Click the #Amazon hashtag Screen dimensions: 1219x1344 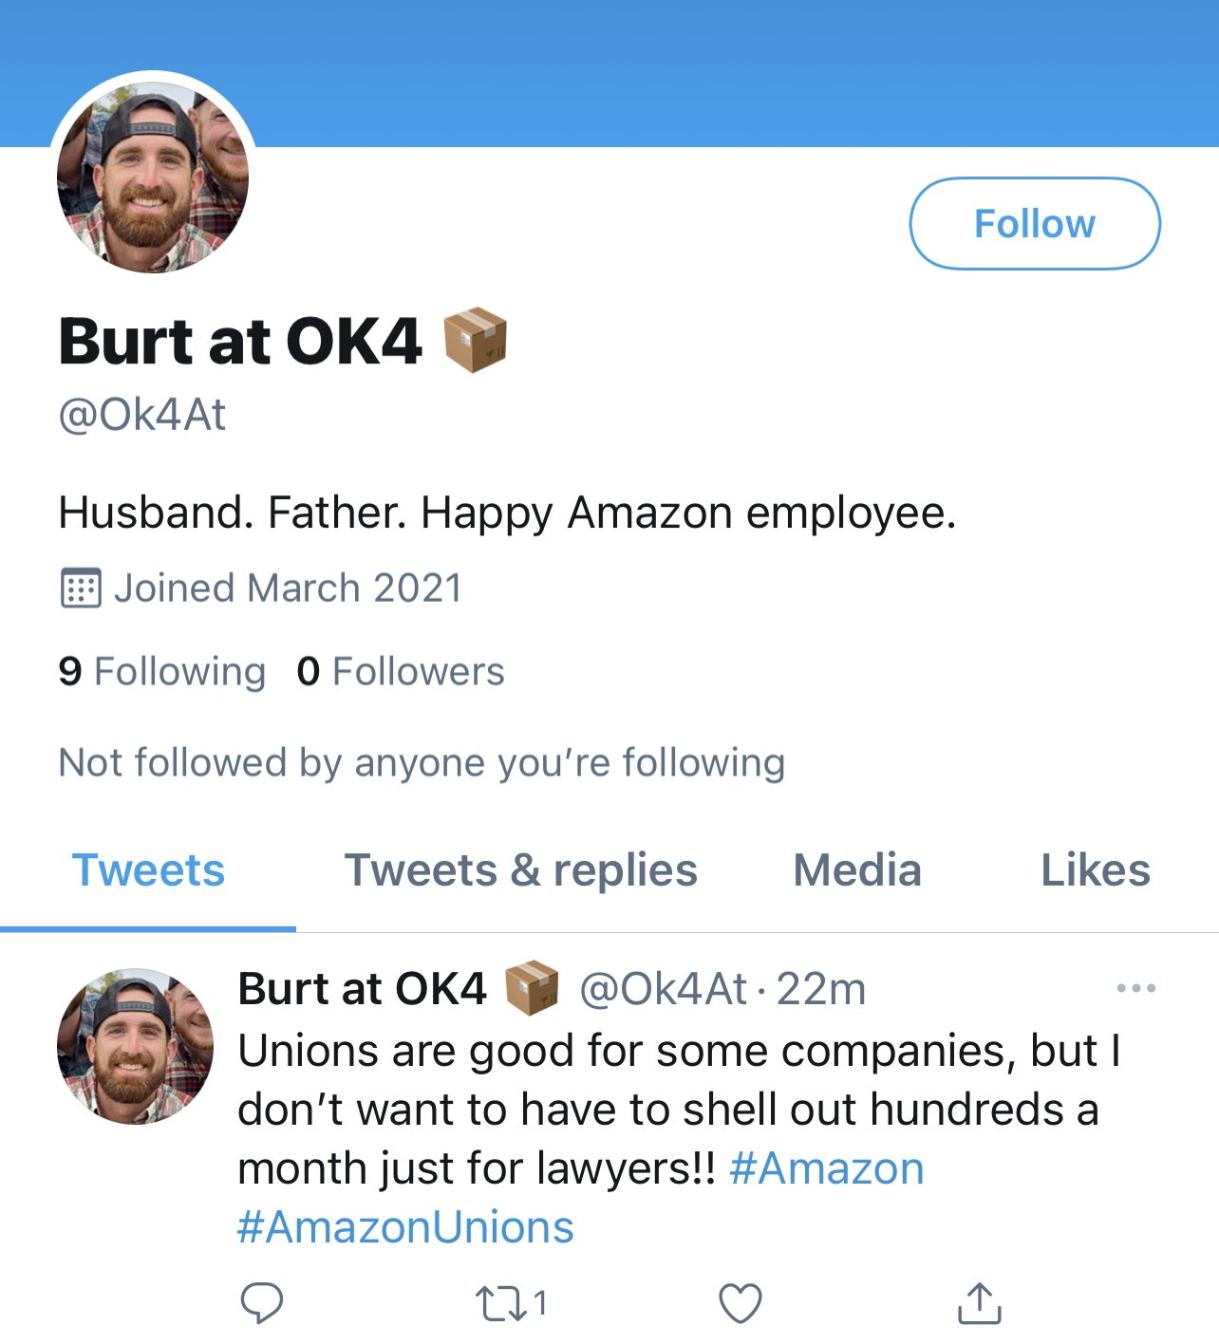[826, 1168]
